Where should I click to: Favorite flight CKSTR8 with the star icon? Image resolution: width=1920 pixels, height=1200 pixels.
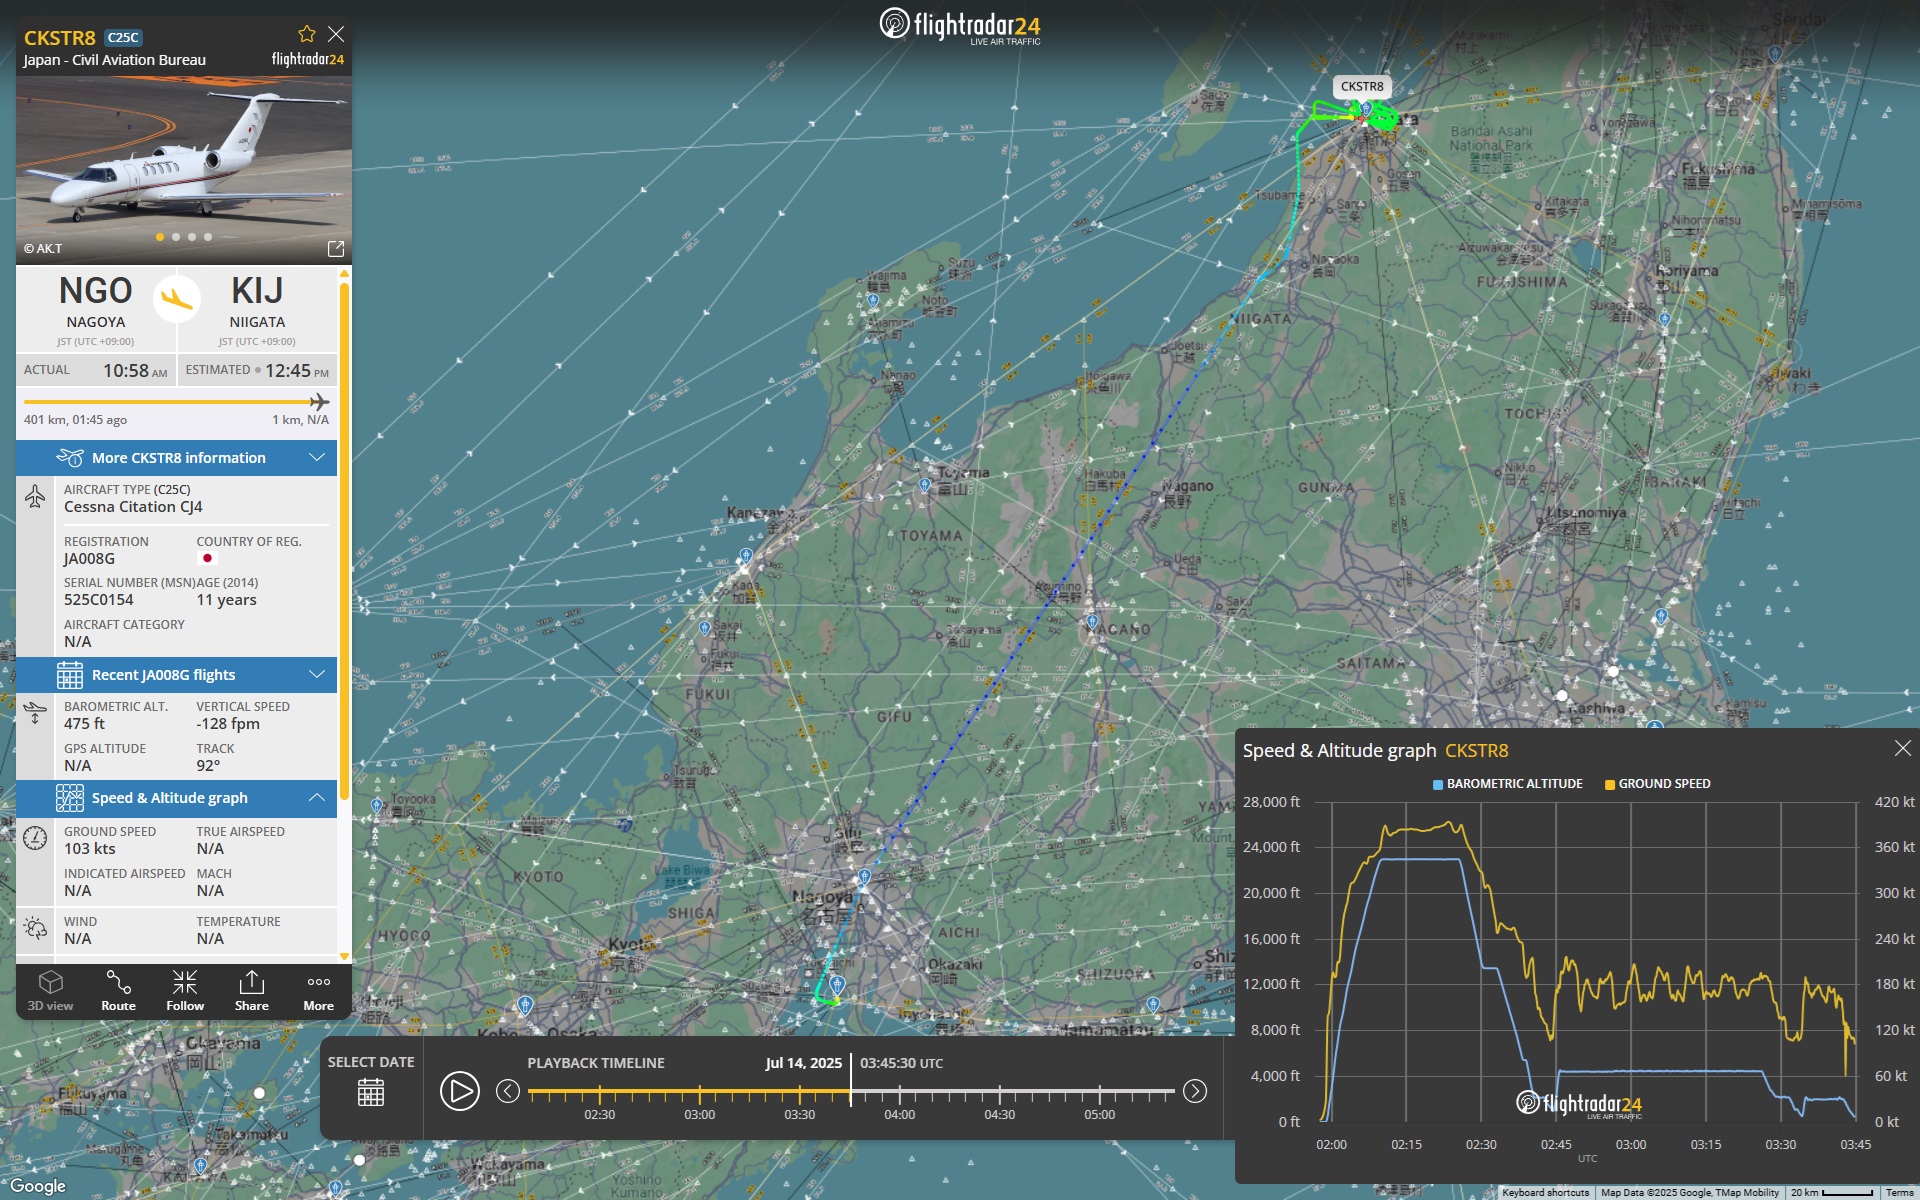pos(307,34)
